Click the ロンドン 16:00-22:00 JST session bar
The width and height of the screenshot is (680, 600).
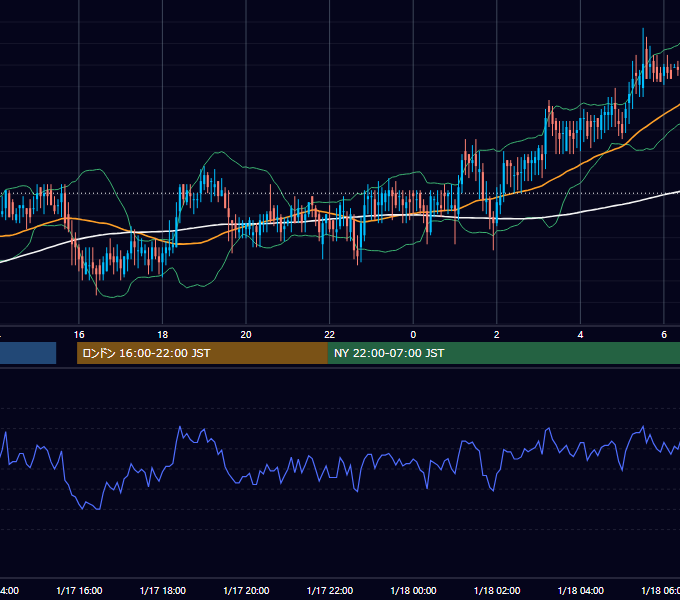tap(202, 353)
